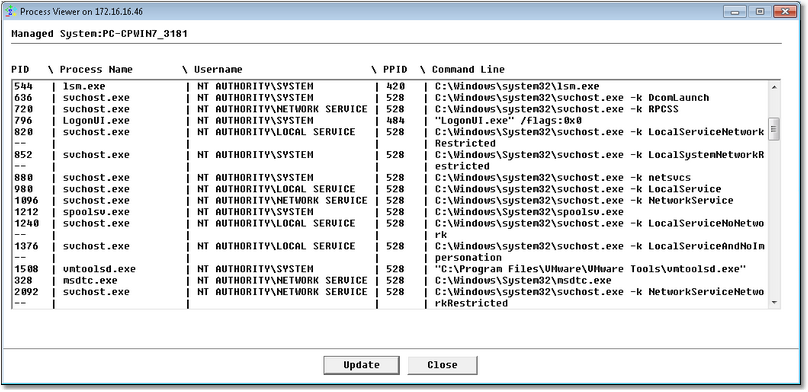Click the PID column header

point(20,70)
